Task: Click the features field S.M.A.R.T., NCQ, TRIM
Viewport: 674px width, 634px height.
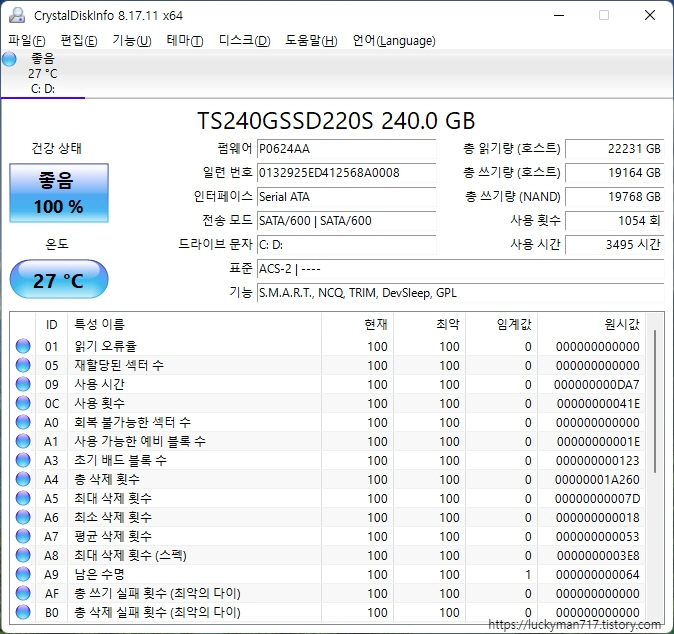Action: point(461,293)
